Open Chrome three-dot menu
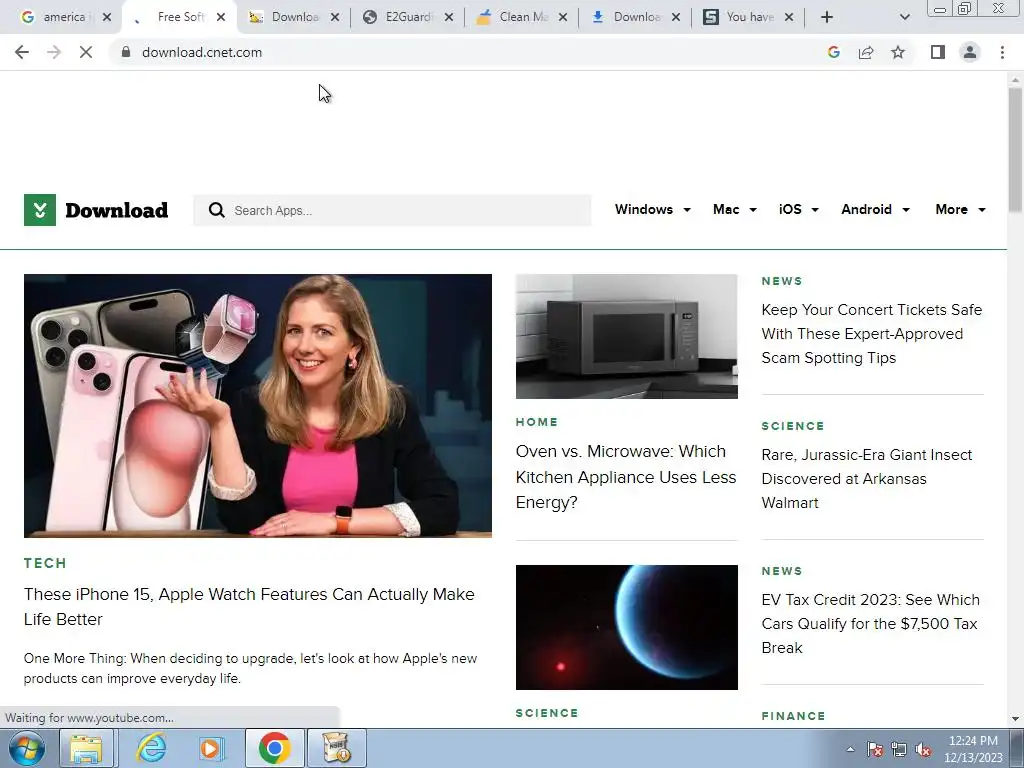Screen dimensions: 1024x768 [1002, 52]
